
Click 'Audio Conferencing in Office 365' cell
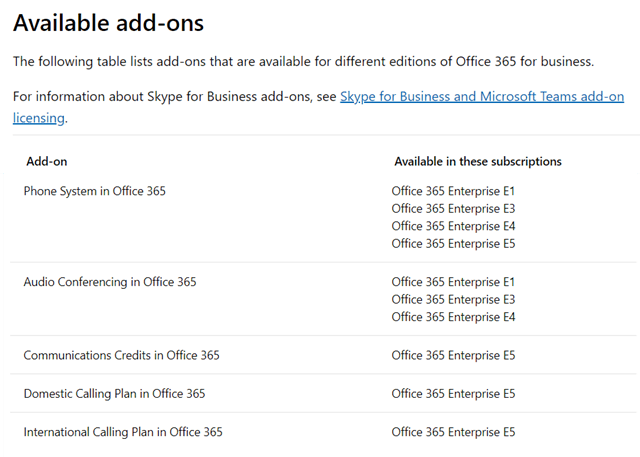pos(110,282)
